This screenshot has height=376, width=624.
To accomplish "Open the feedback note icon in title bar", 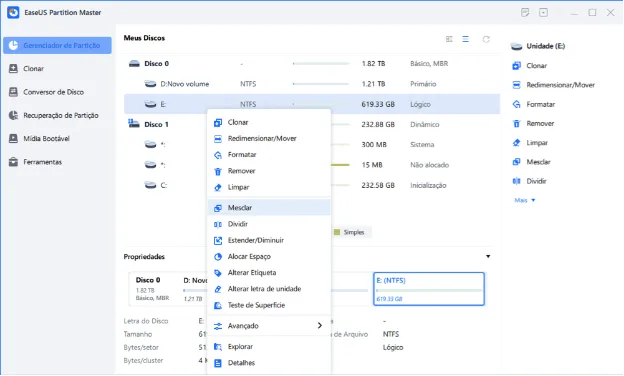I will click(x=525, y=12).
